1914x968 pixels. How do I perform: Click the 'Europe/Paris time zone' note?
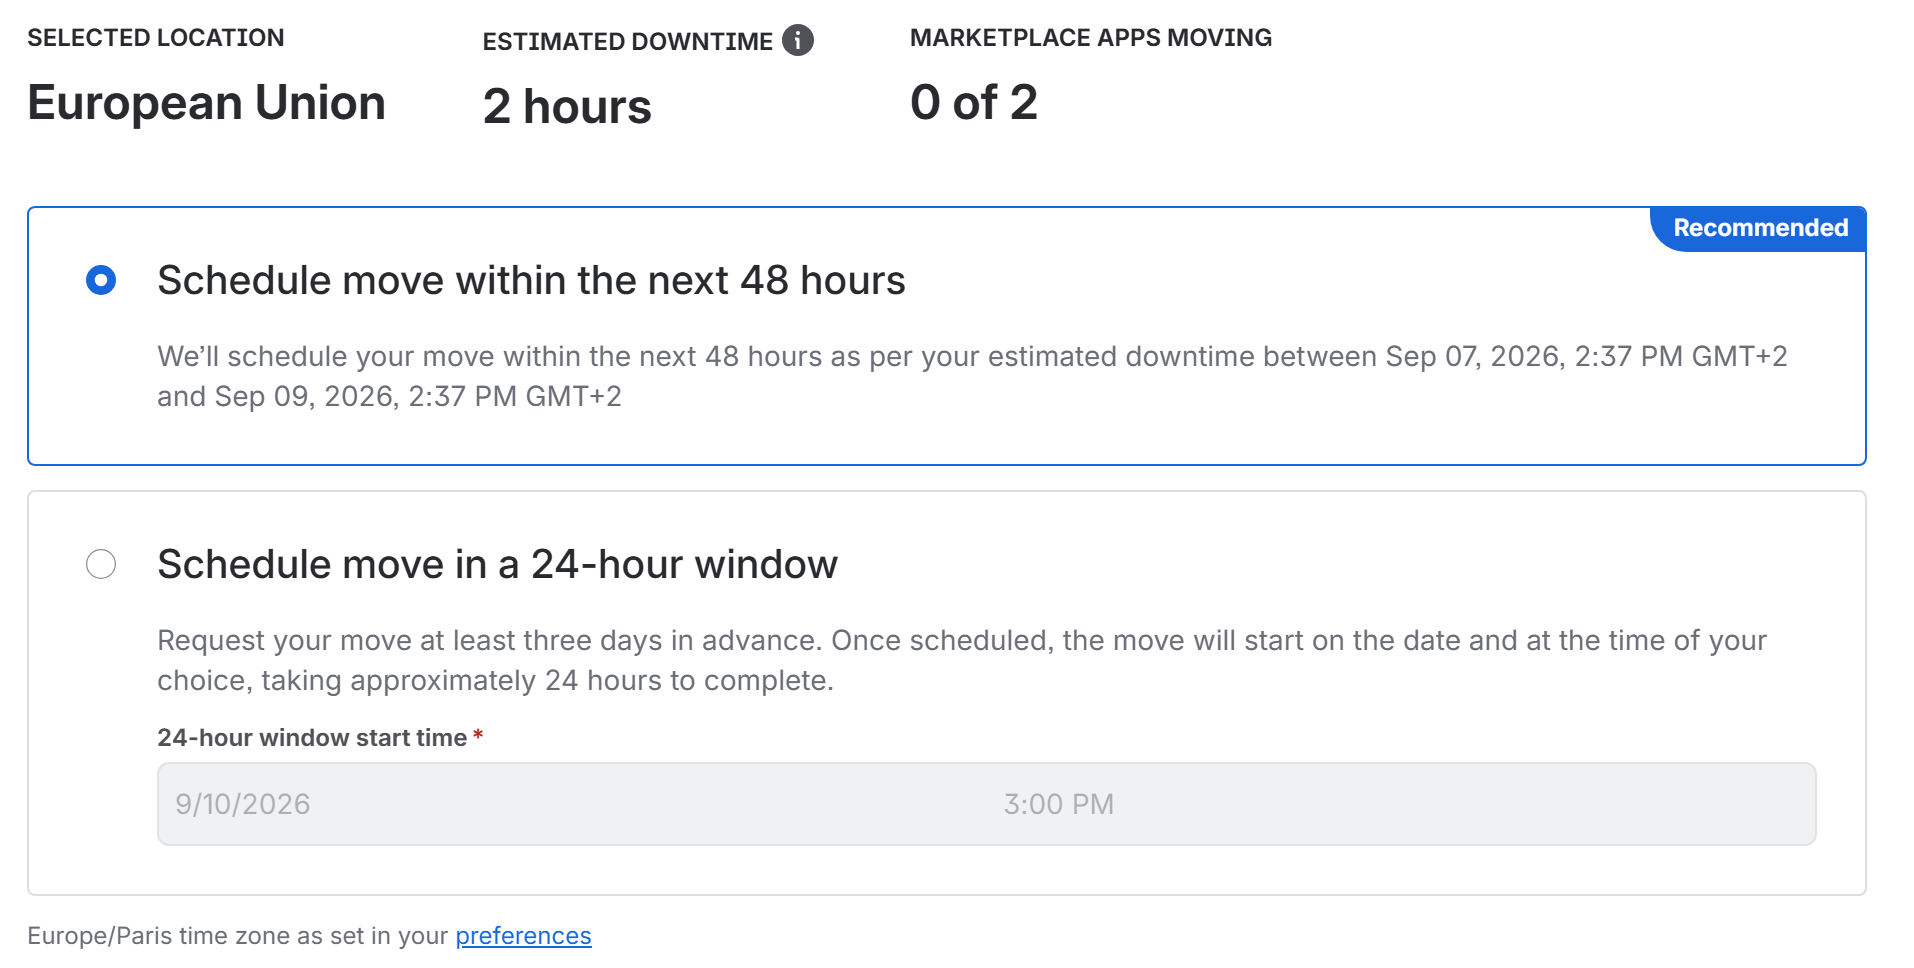pyautogui.click(x=309, y=936)
